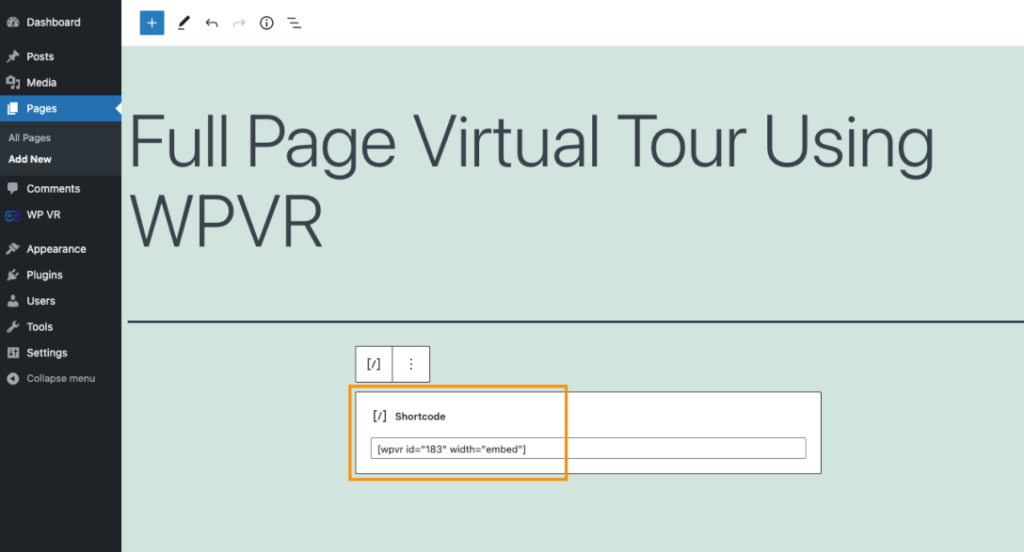Open WP VR menu item

click(x=43, y=214)
